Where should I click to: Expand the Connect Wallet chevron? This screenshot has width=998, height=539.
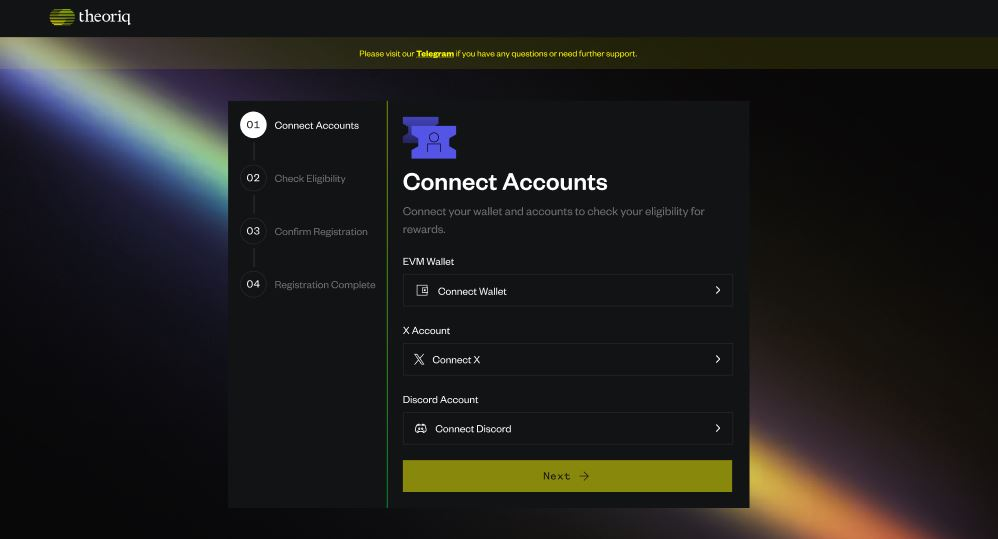click(x=717, y=290)
